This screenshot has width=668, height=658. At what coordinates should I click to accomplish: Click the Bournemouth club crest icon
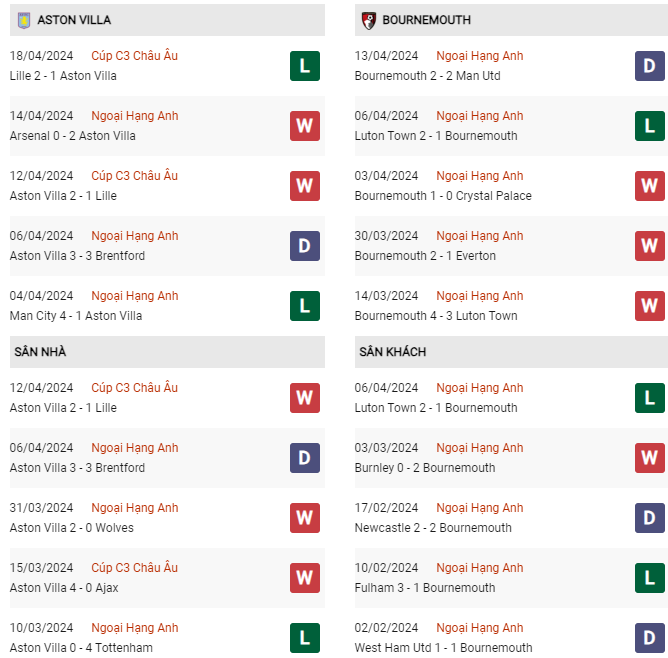pyautogui.click(x=369, y=20)
